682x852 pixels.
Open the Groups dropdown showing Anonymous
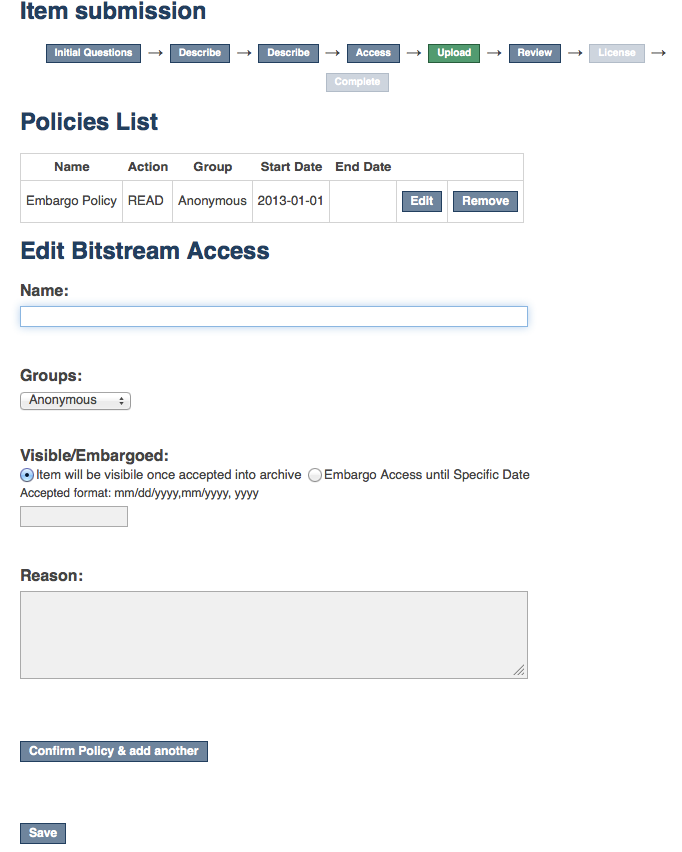coord(75,401)
